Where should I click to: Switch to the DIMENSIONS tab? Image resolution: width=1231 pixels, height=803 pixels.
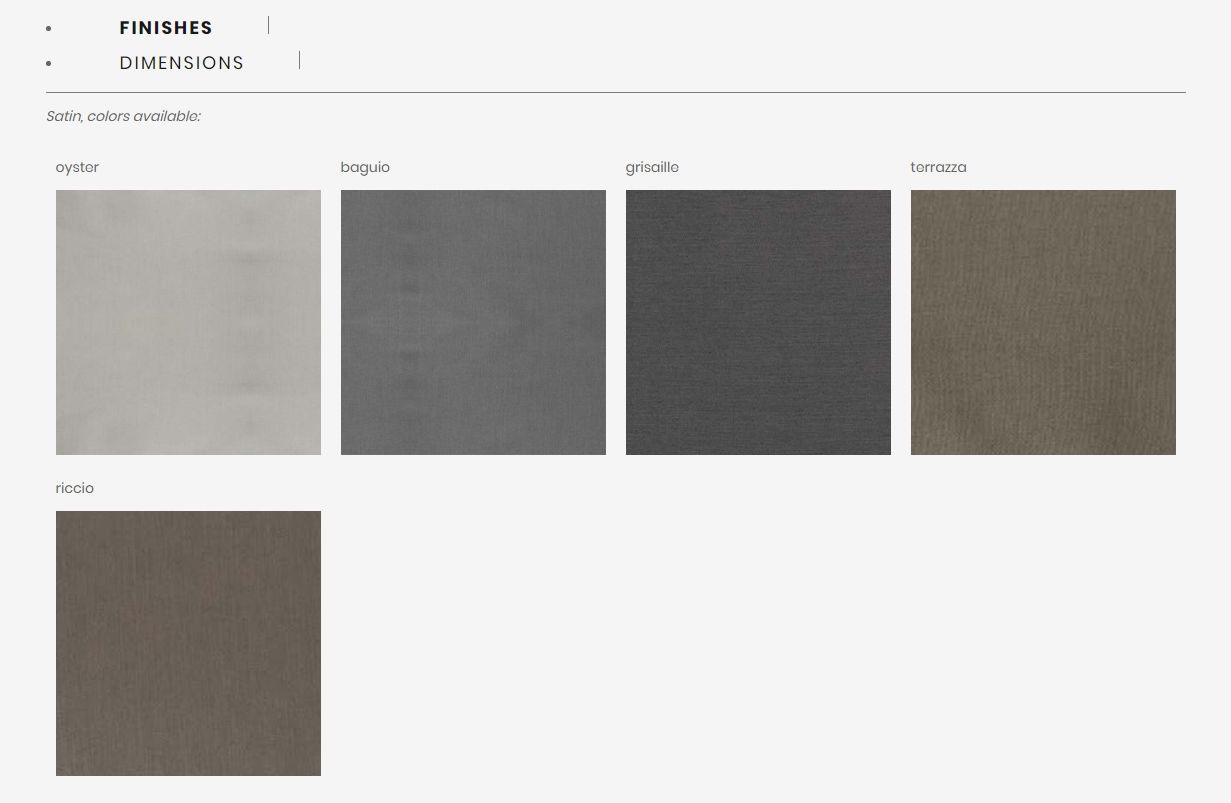(x=181, y=63)
